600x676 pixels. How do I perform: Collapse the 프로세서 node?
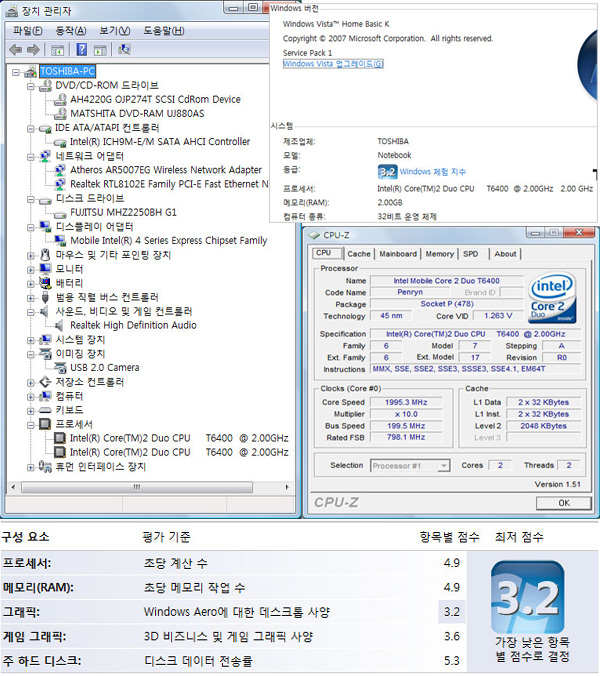31,425
